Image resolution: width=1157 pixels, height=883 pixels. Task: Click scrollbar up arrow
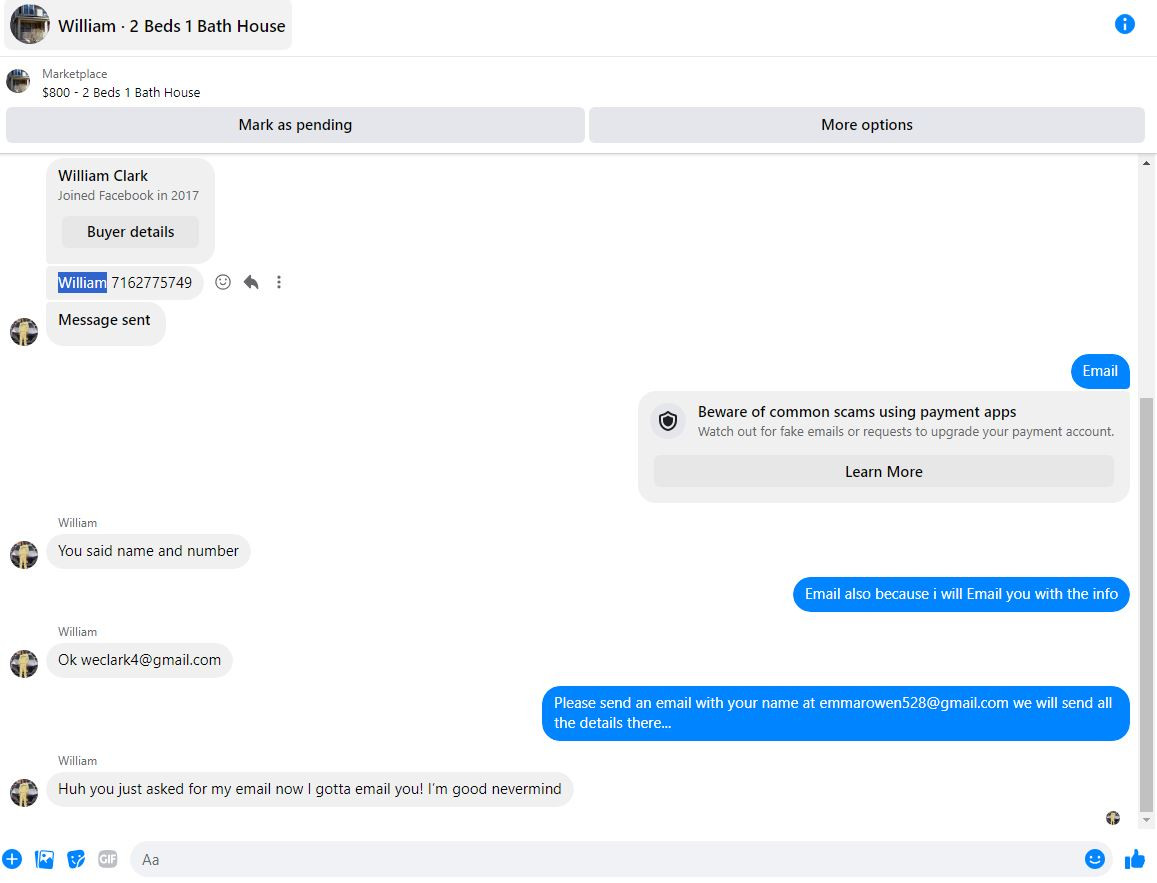(1146, 163)
